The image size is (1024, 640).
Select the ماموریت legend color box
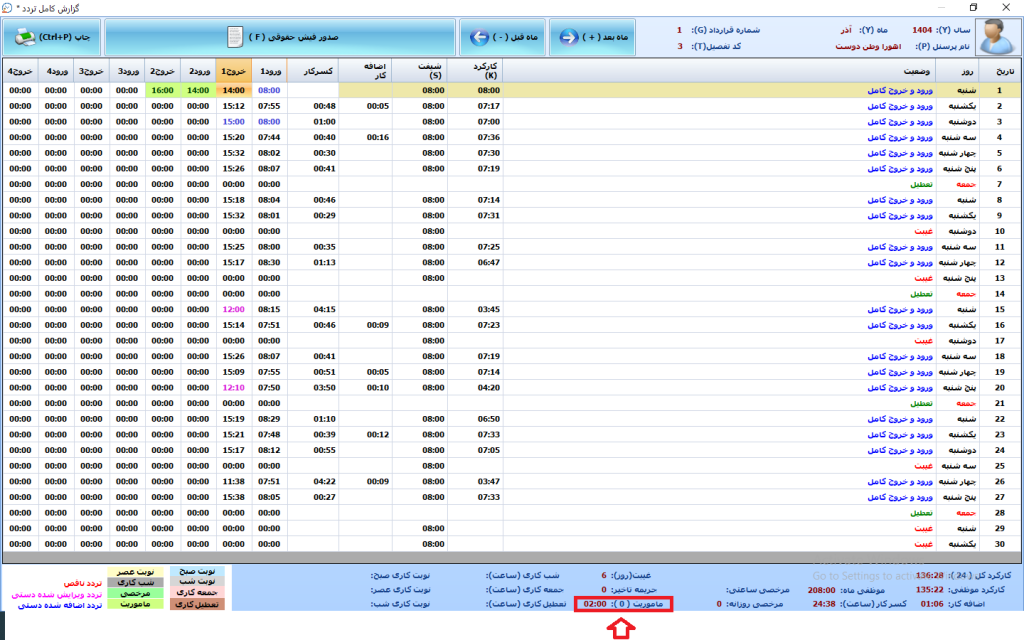coord(134,604)
